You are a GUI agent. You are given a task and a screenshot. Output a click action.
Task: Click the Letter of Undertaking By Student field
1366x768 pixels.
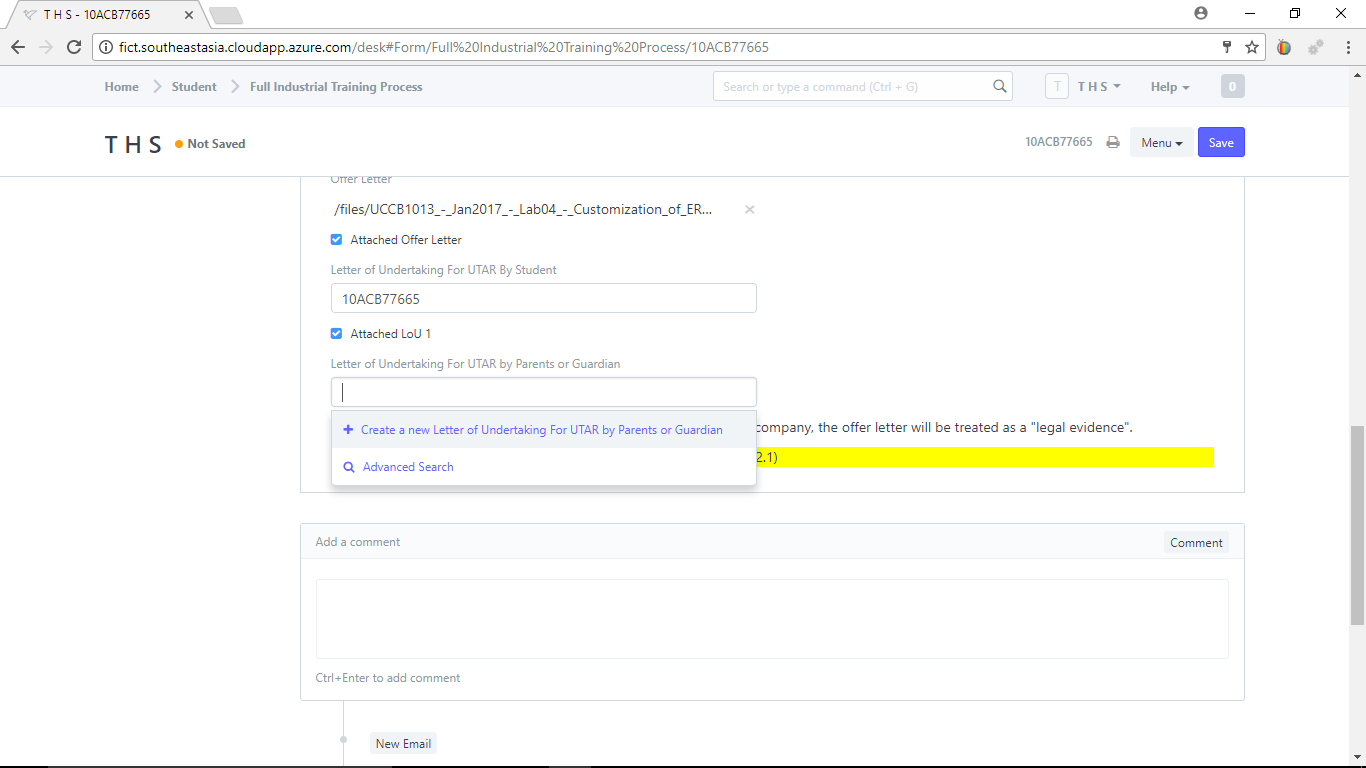544,298
